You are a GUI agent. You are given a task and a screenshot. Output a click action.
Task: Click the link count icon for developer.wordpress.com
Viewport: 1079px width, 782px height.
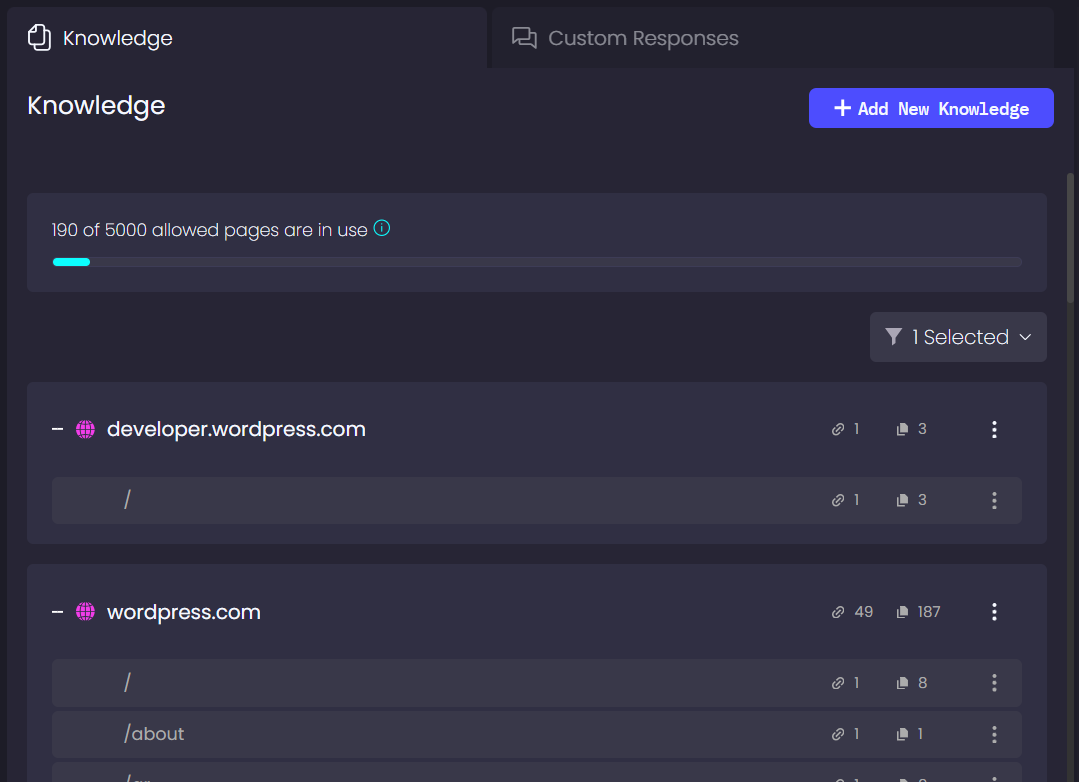click(x=837, y=430)
